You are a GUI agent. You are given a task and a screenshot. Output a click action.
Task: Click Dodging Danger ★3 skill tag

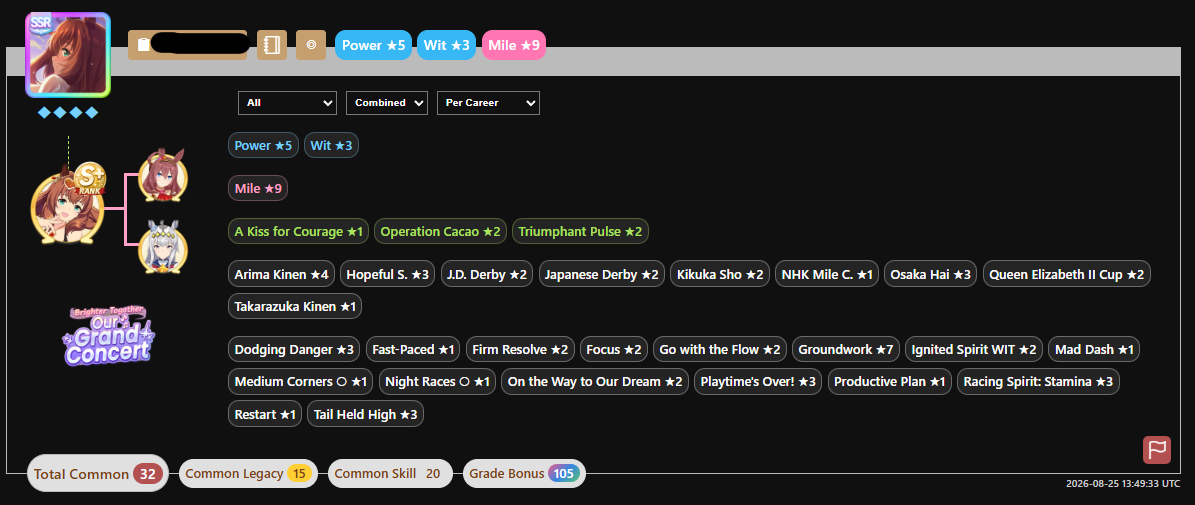coord(294,350)
